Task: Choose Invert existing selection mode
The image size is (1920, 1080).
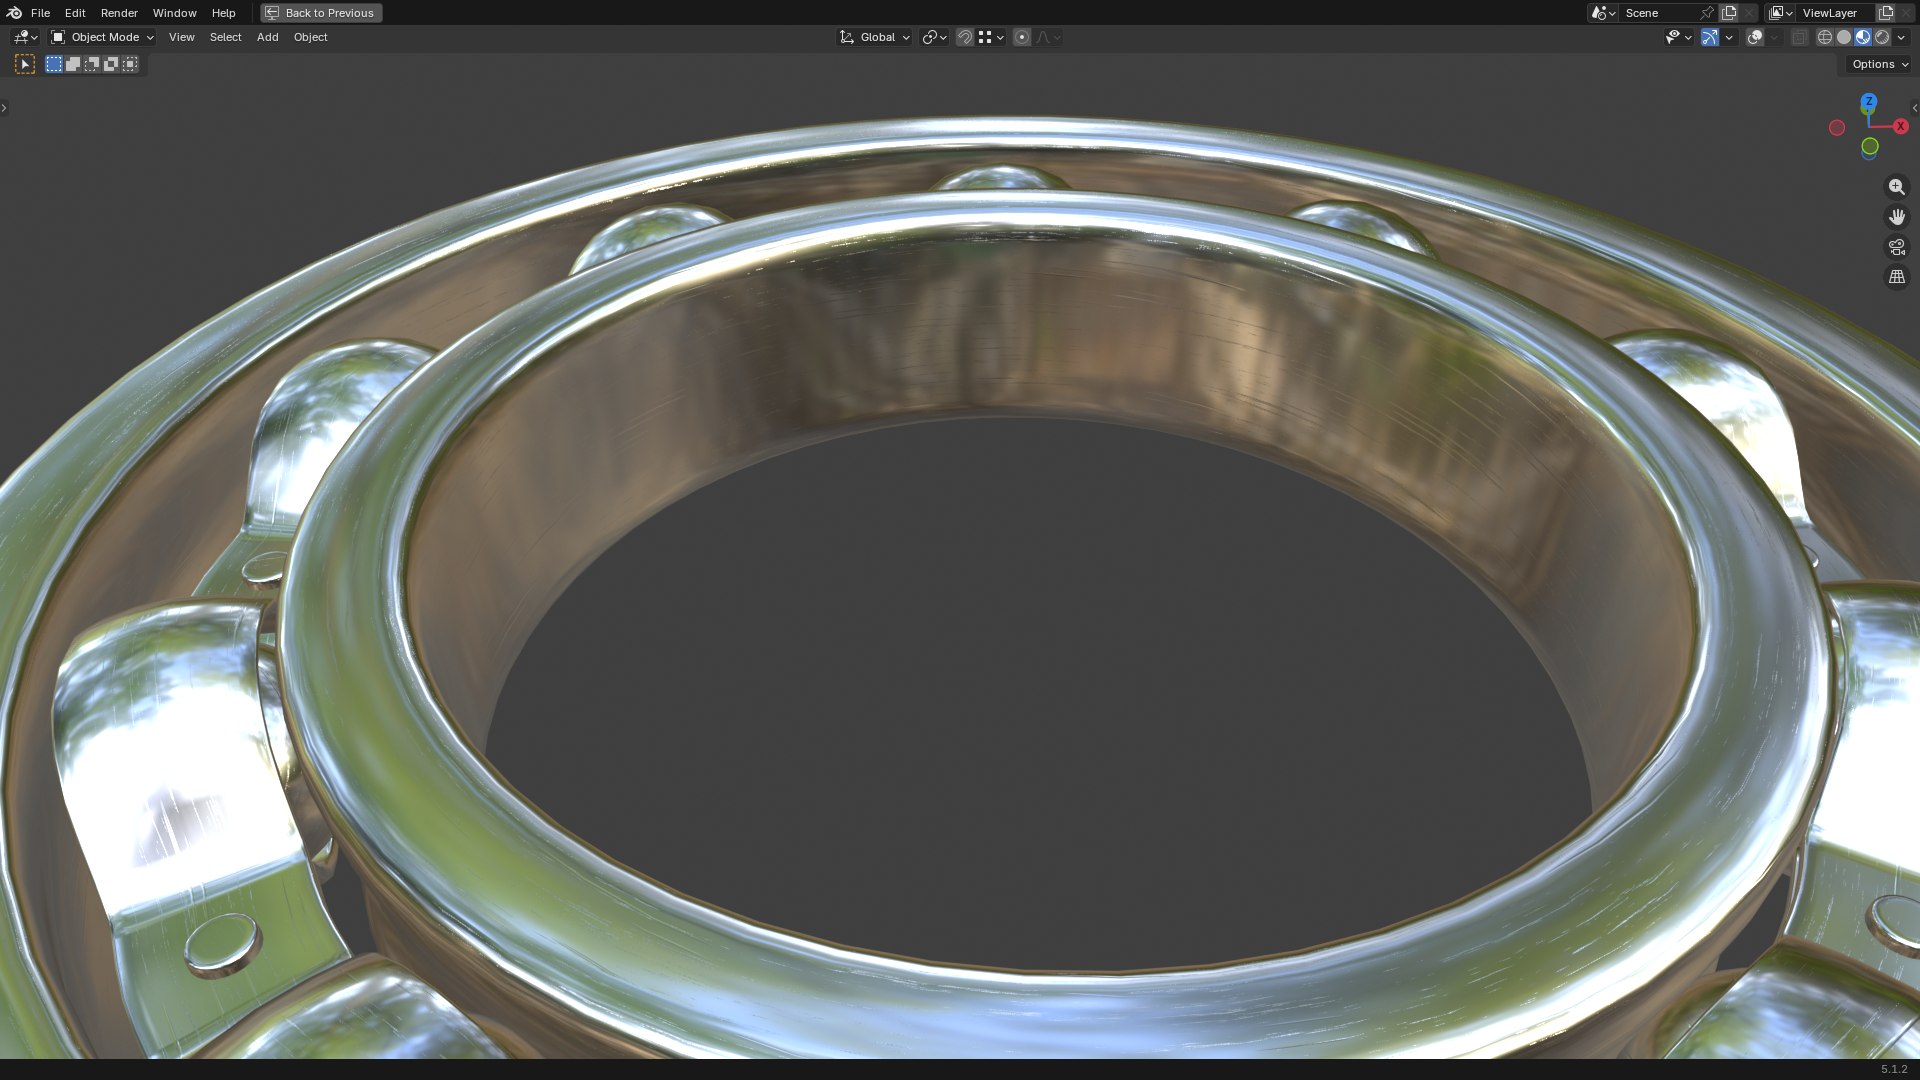Action: point(111,64)
